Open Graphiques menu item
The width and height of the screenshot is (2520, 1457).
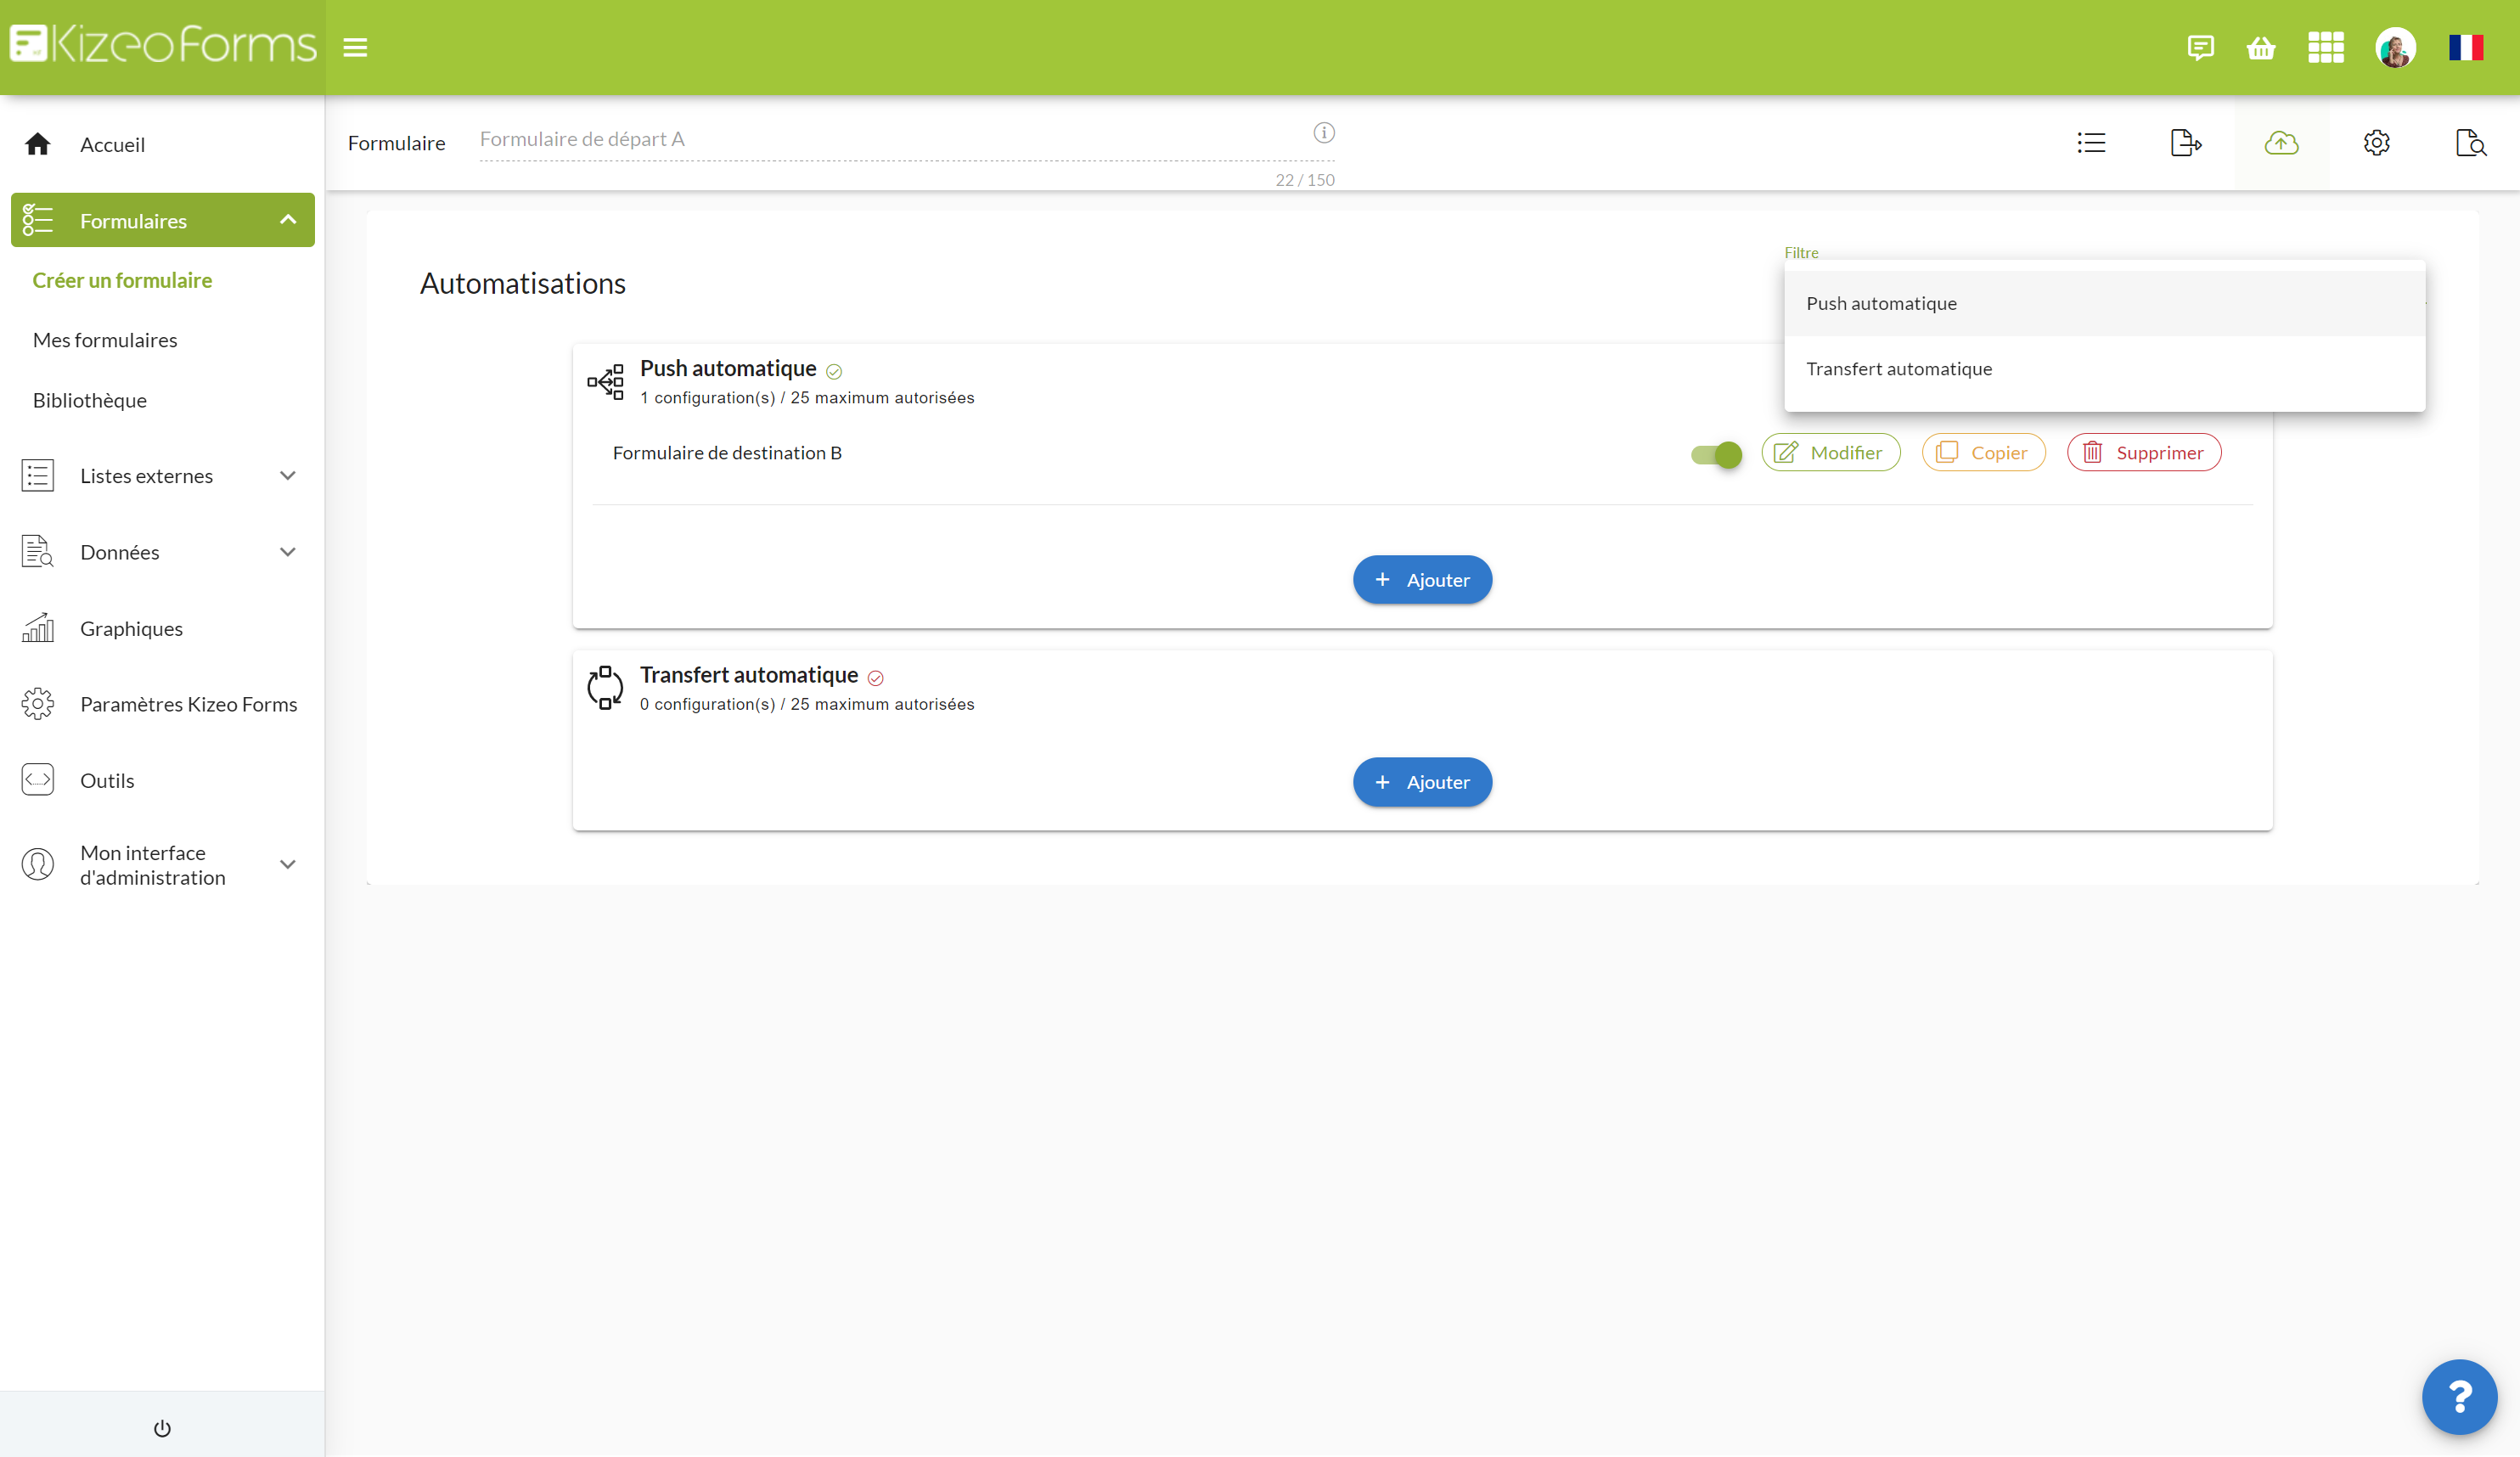(x=131, y=628)
